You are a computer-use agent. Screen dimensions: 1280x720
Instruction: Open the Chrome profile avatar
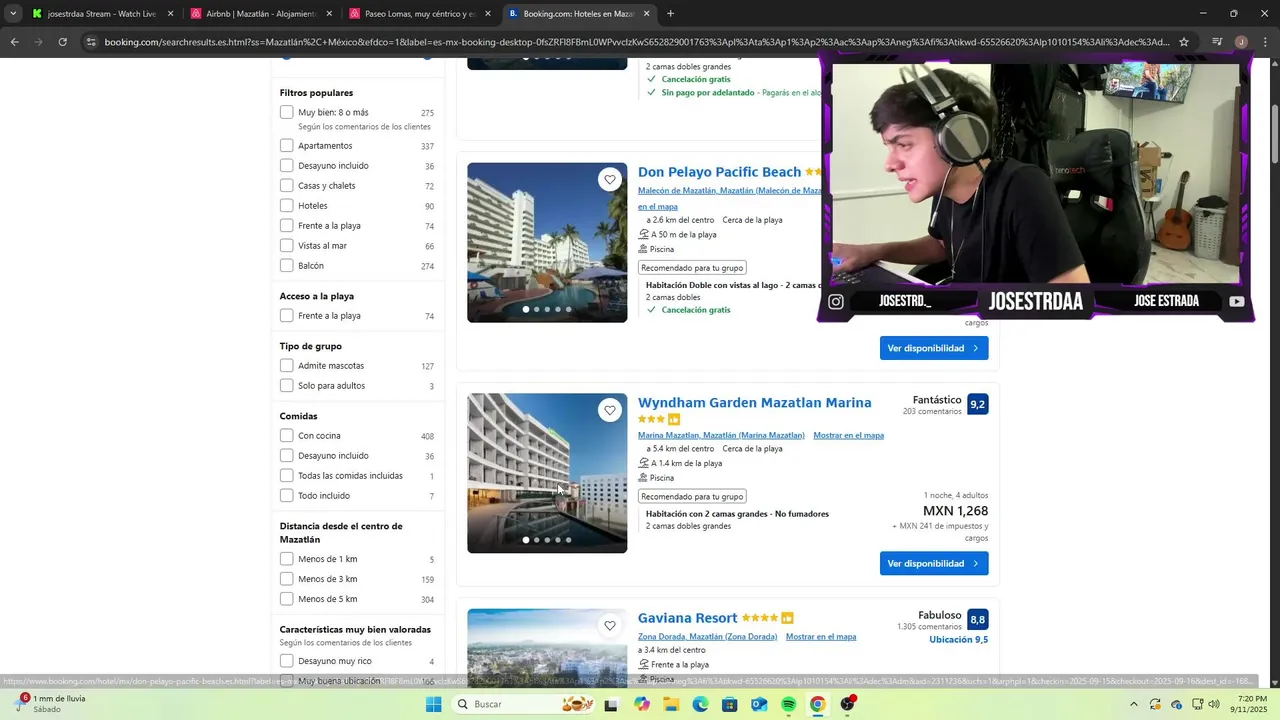tap(1241, 42)
